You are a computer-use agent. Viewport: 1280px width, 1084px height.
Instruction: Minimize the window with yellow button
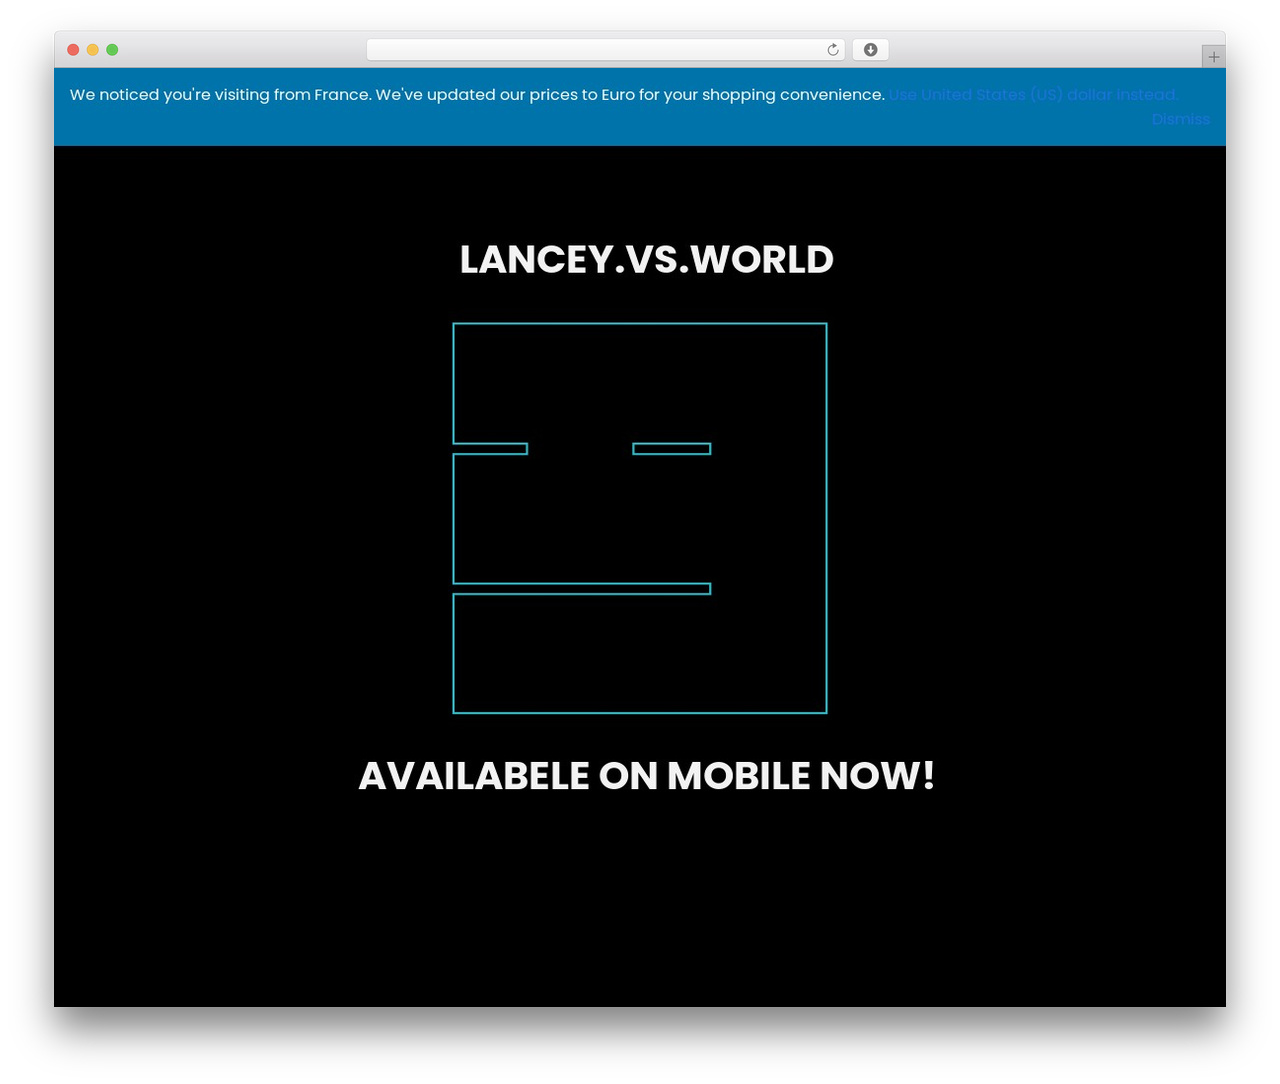tap(93, 50)
